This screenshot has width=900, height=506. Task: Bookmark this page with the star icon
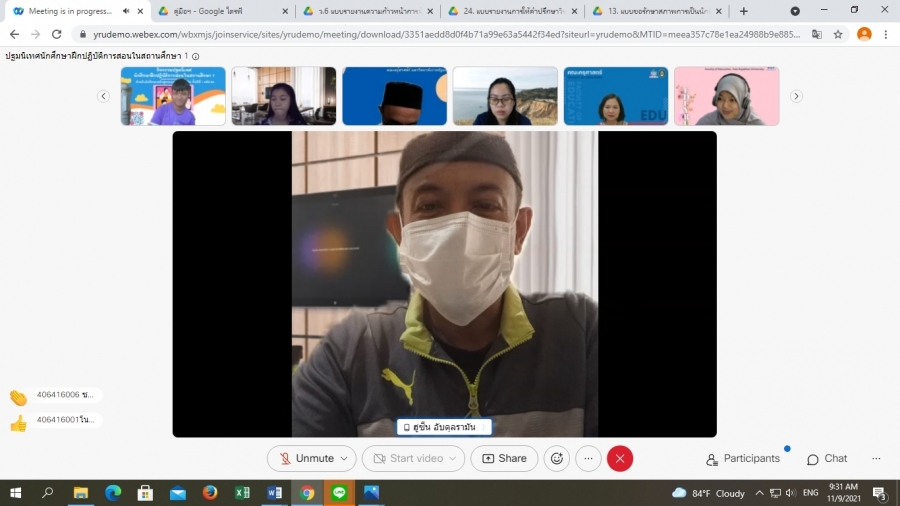point(838,33)
